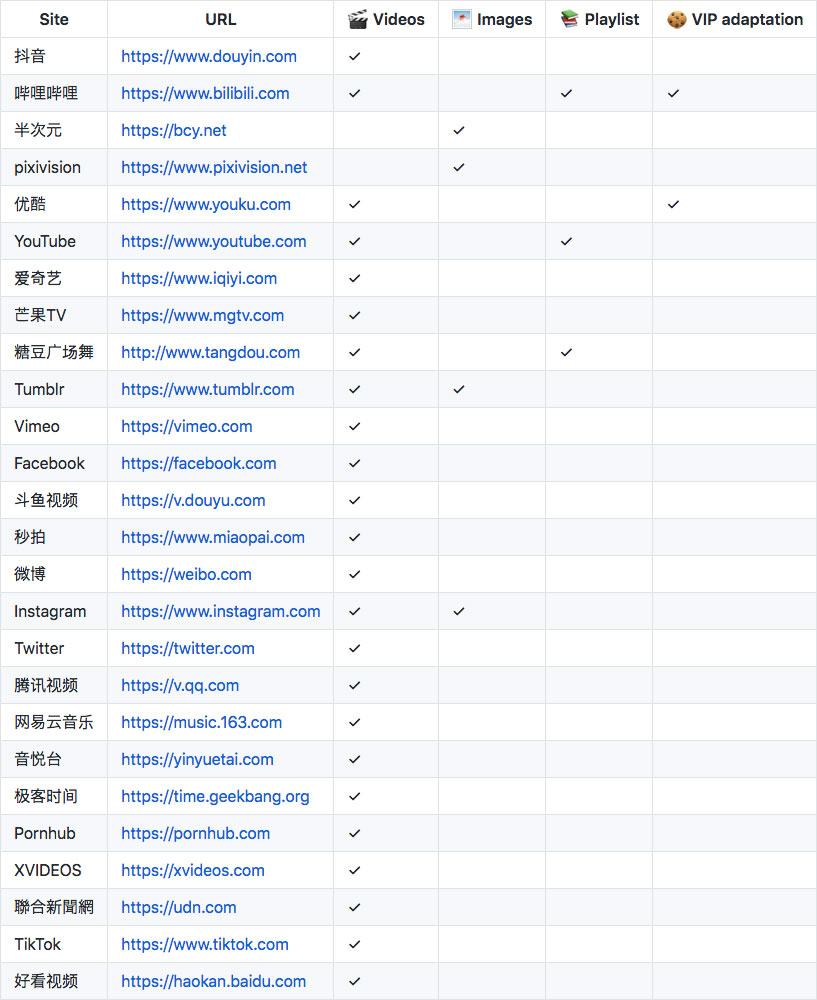Click the yinyuetai.com link

click(197, 759)
